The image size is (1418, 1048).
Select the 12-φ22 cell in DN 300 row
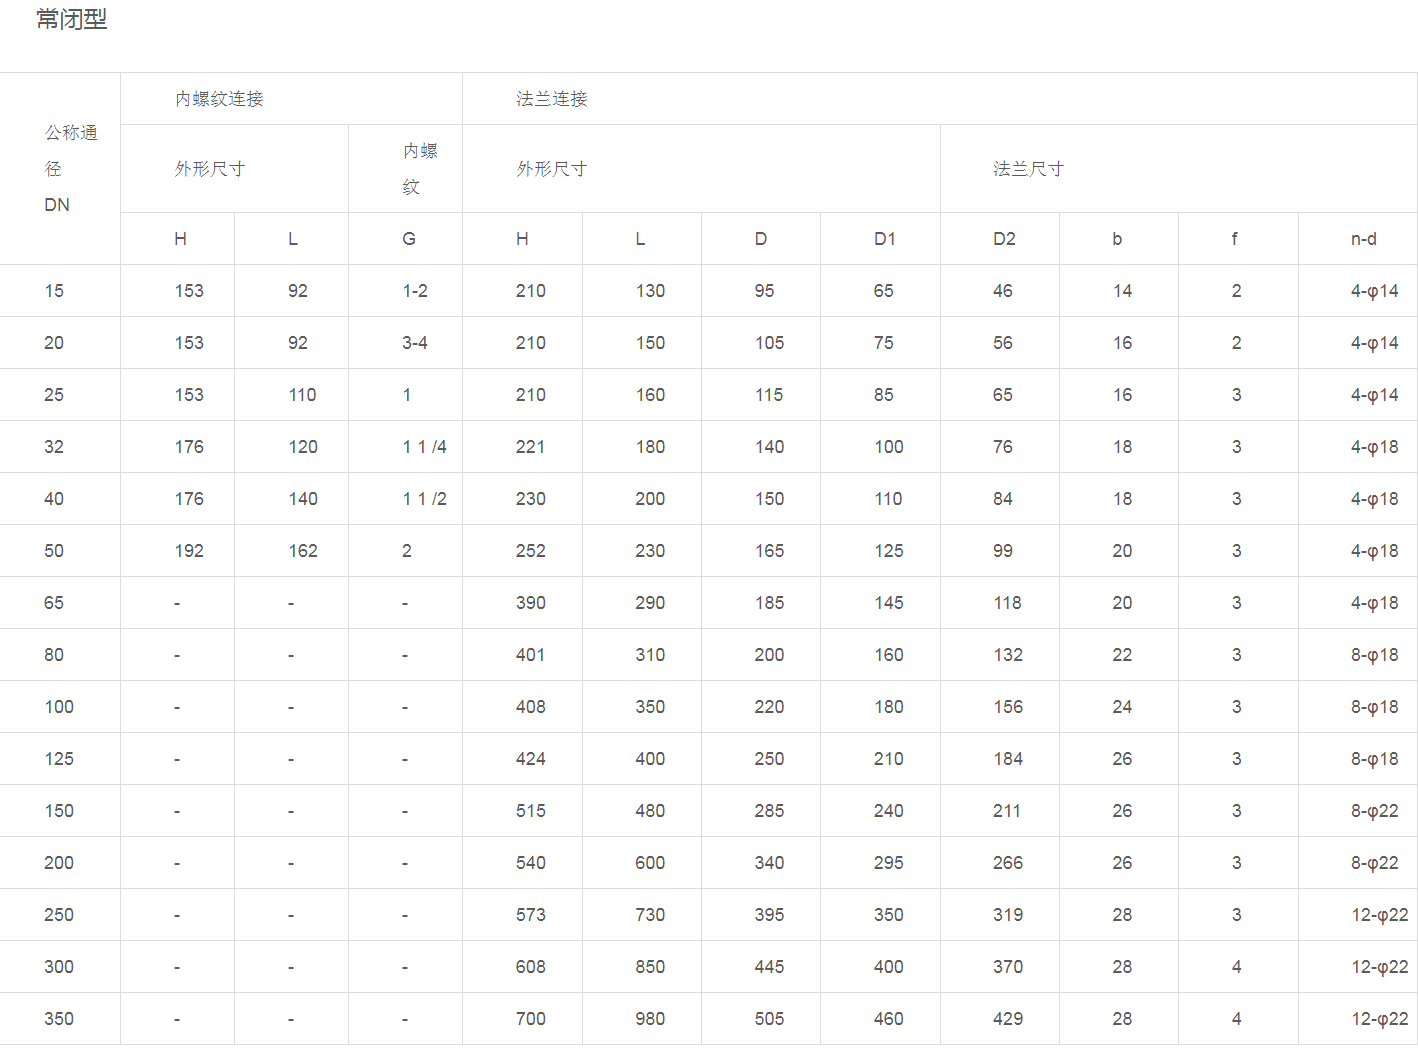(1379, 967)
